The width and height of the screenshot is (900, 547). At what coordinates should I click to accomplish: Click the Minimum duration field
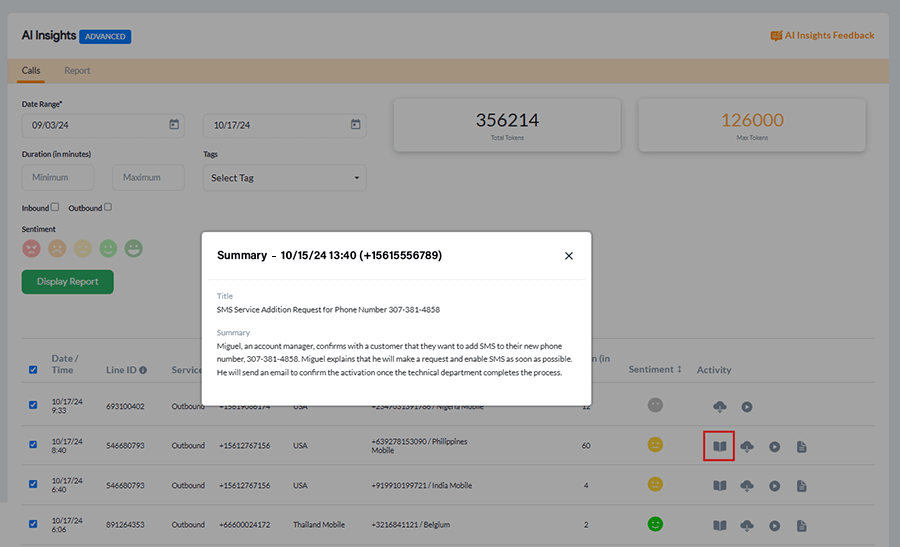point(58,177)
